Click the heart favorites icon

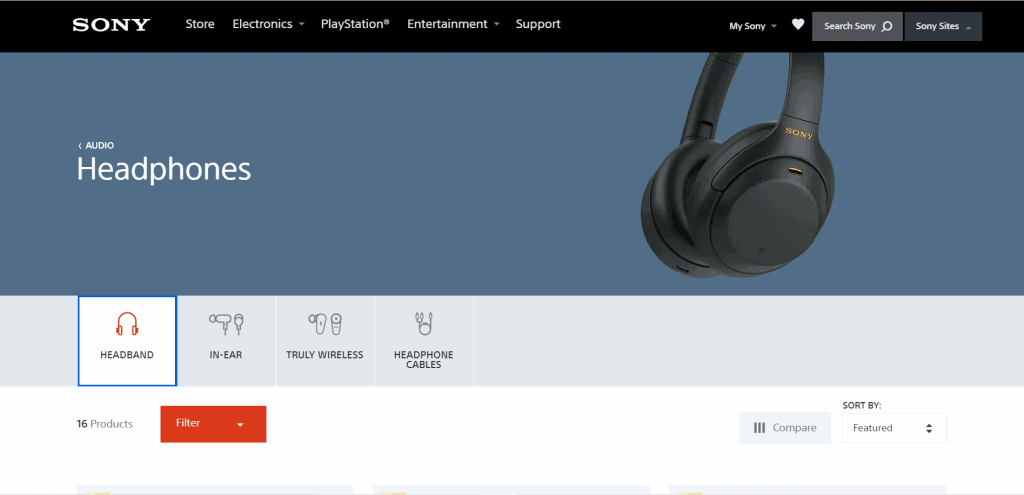pyautogui.click(x=798, y=25)
